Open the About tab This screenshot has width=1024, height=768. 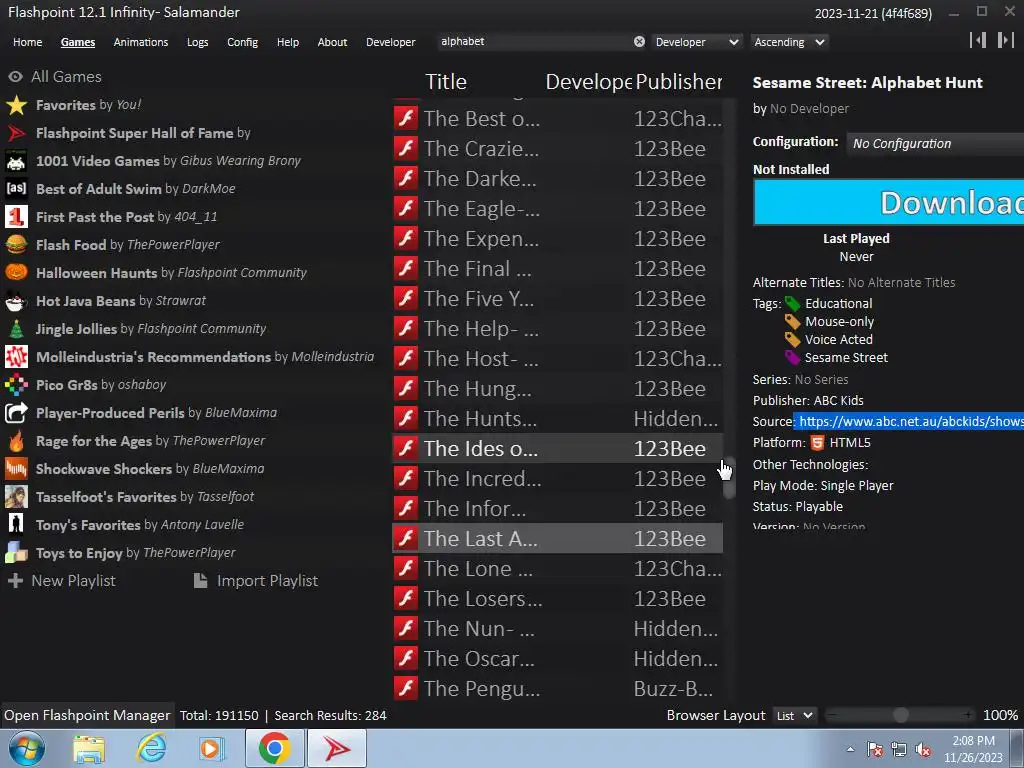(332, 42)
